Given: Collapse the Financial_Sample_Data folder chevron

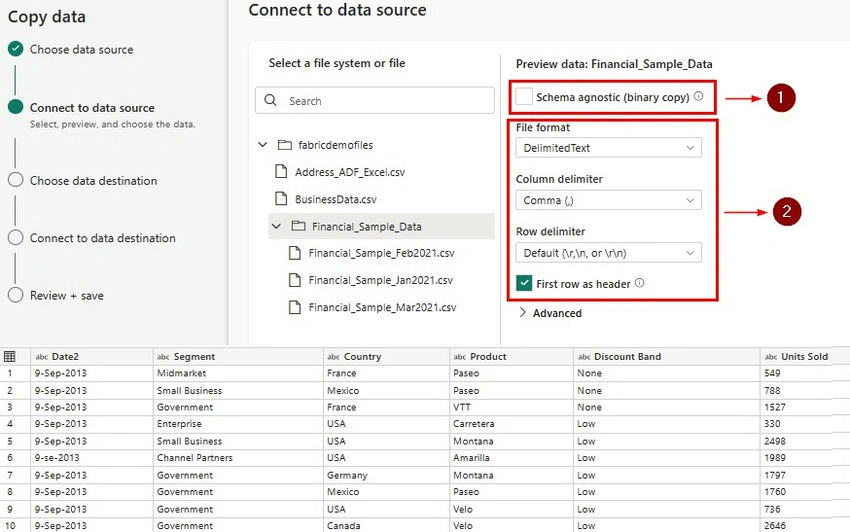Looking at the screenshot, I should (276, 226).
